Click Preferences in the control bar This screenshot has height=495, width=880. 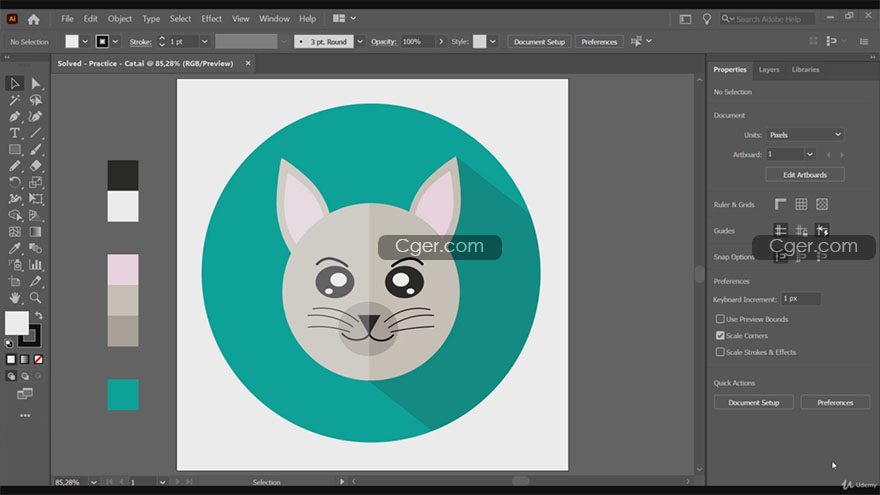tap(599, 42)
